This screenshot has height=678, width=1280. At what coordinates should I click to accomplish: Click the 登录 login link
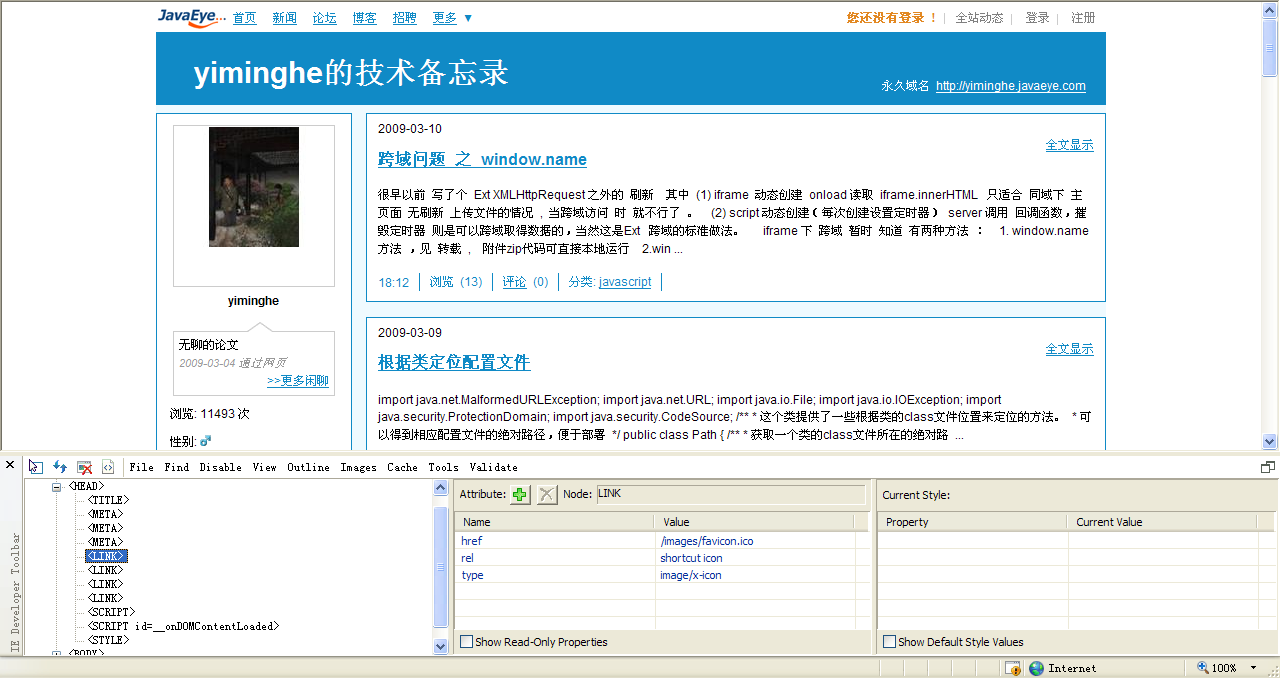[1037, 18]
